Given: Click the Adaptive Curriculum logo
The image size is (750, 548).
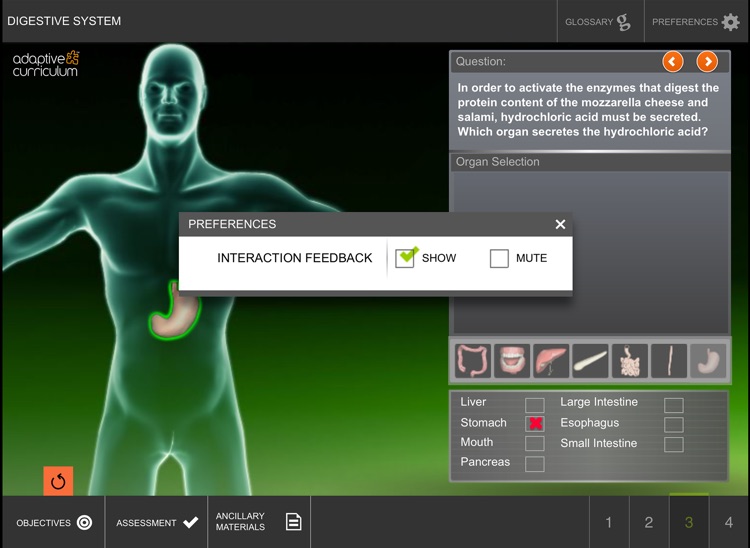Looking at the screenshot, I should click(x=46, y=64).
